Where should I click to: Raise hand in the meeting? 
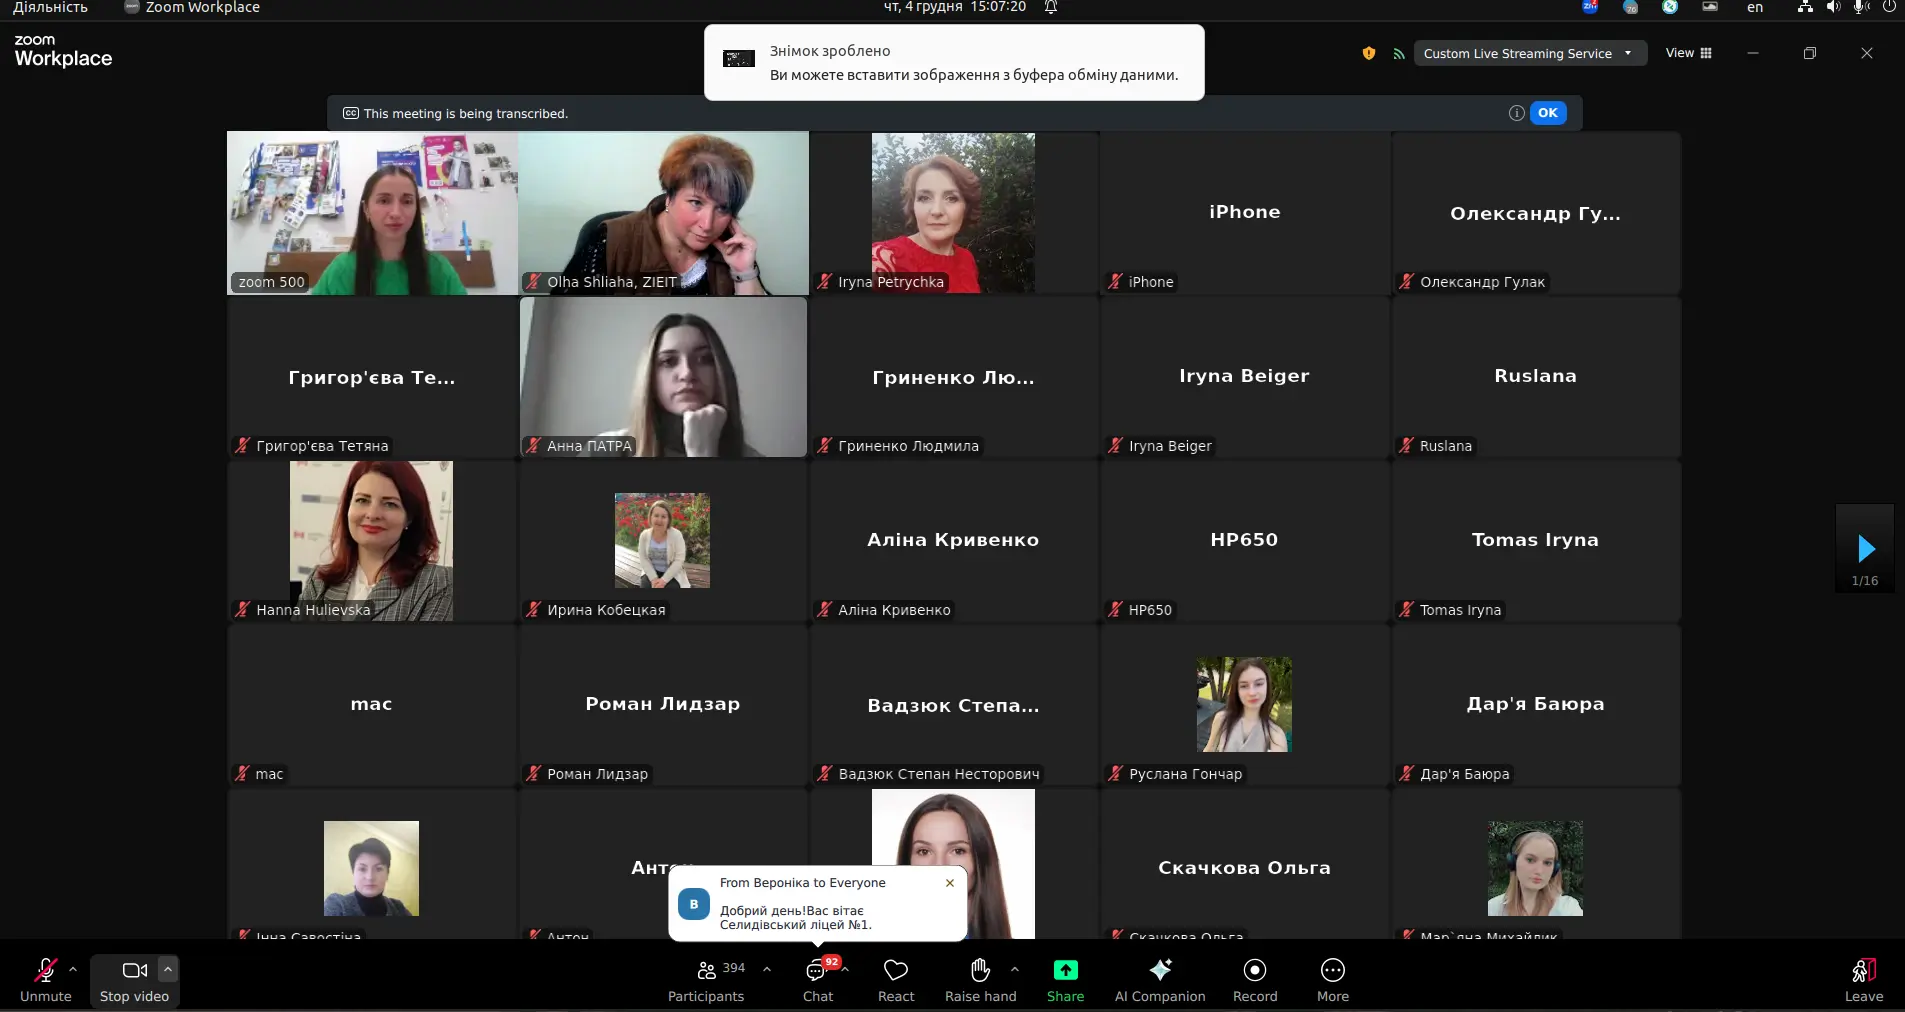point(980,981)
